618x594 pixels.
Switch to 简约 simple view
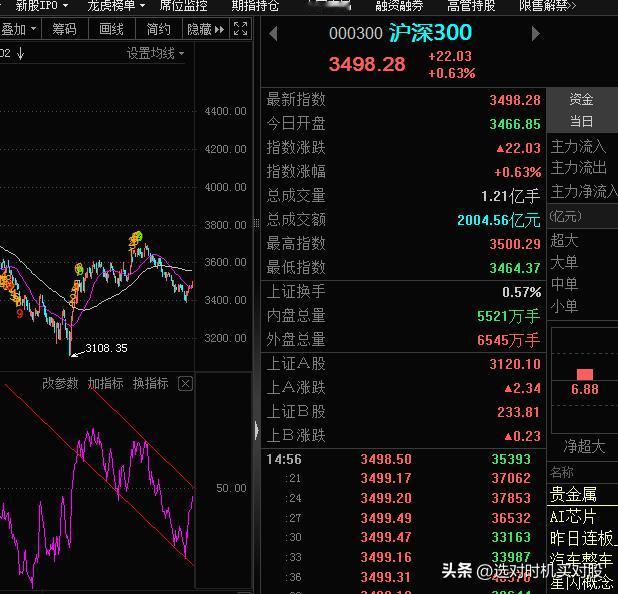pyautogui.click(x=158, y=29)
